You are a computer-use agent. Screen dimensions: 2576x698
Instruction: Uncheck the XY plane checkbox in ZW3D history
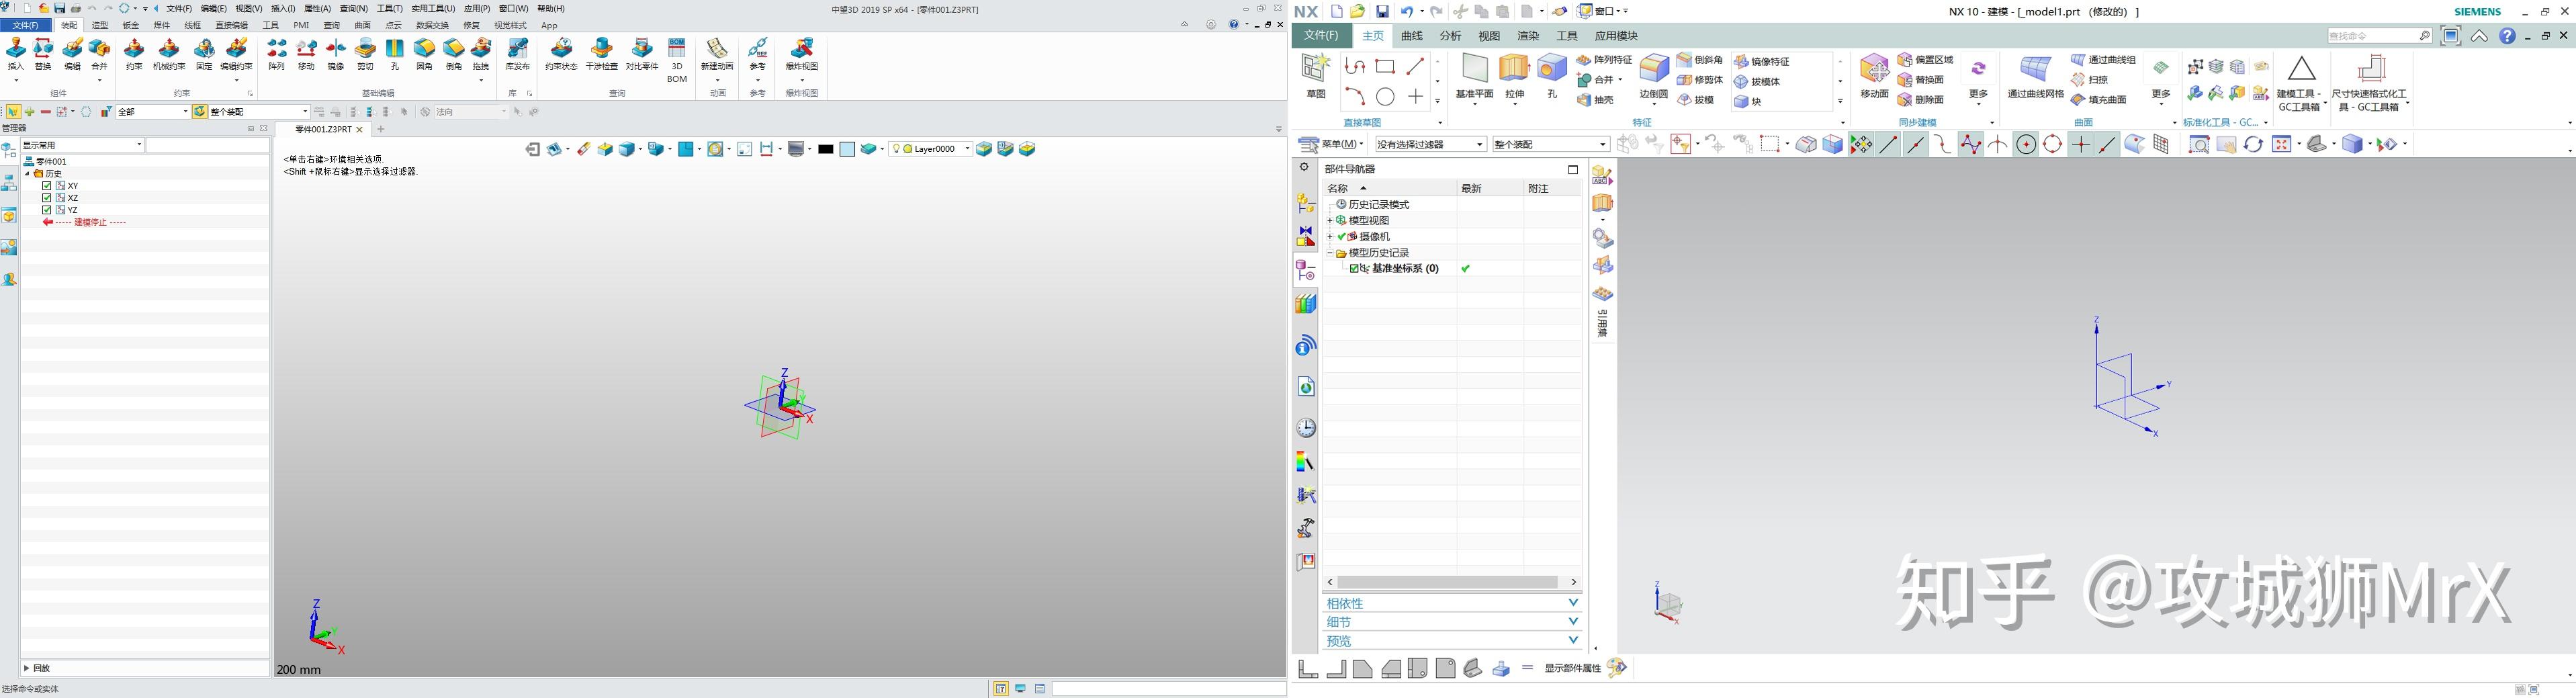(46, 186)
